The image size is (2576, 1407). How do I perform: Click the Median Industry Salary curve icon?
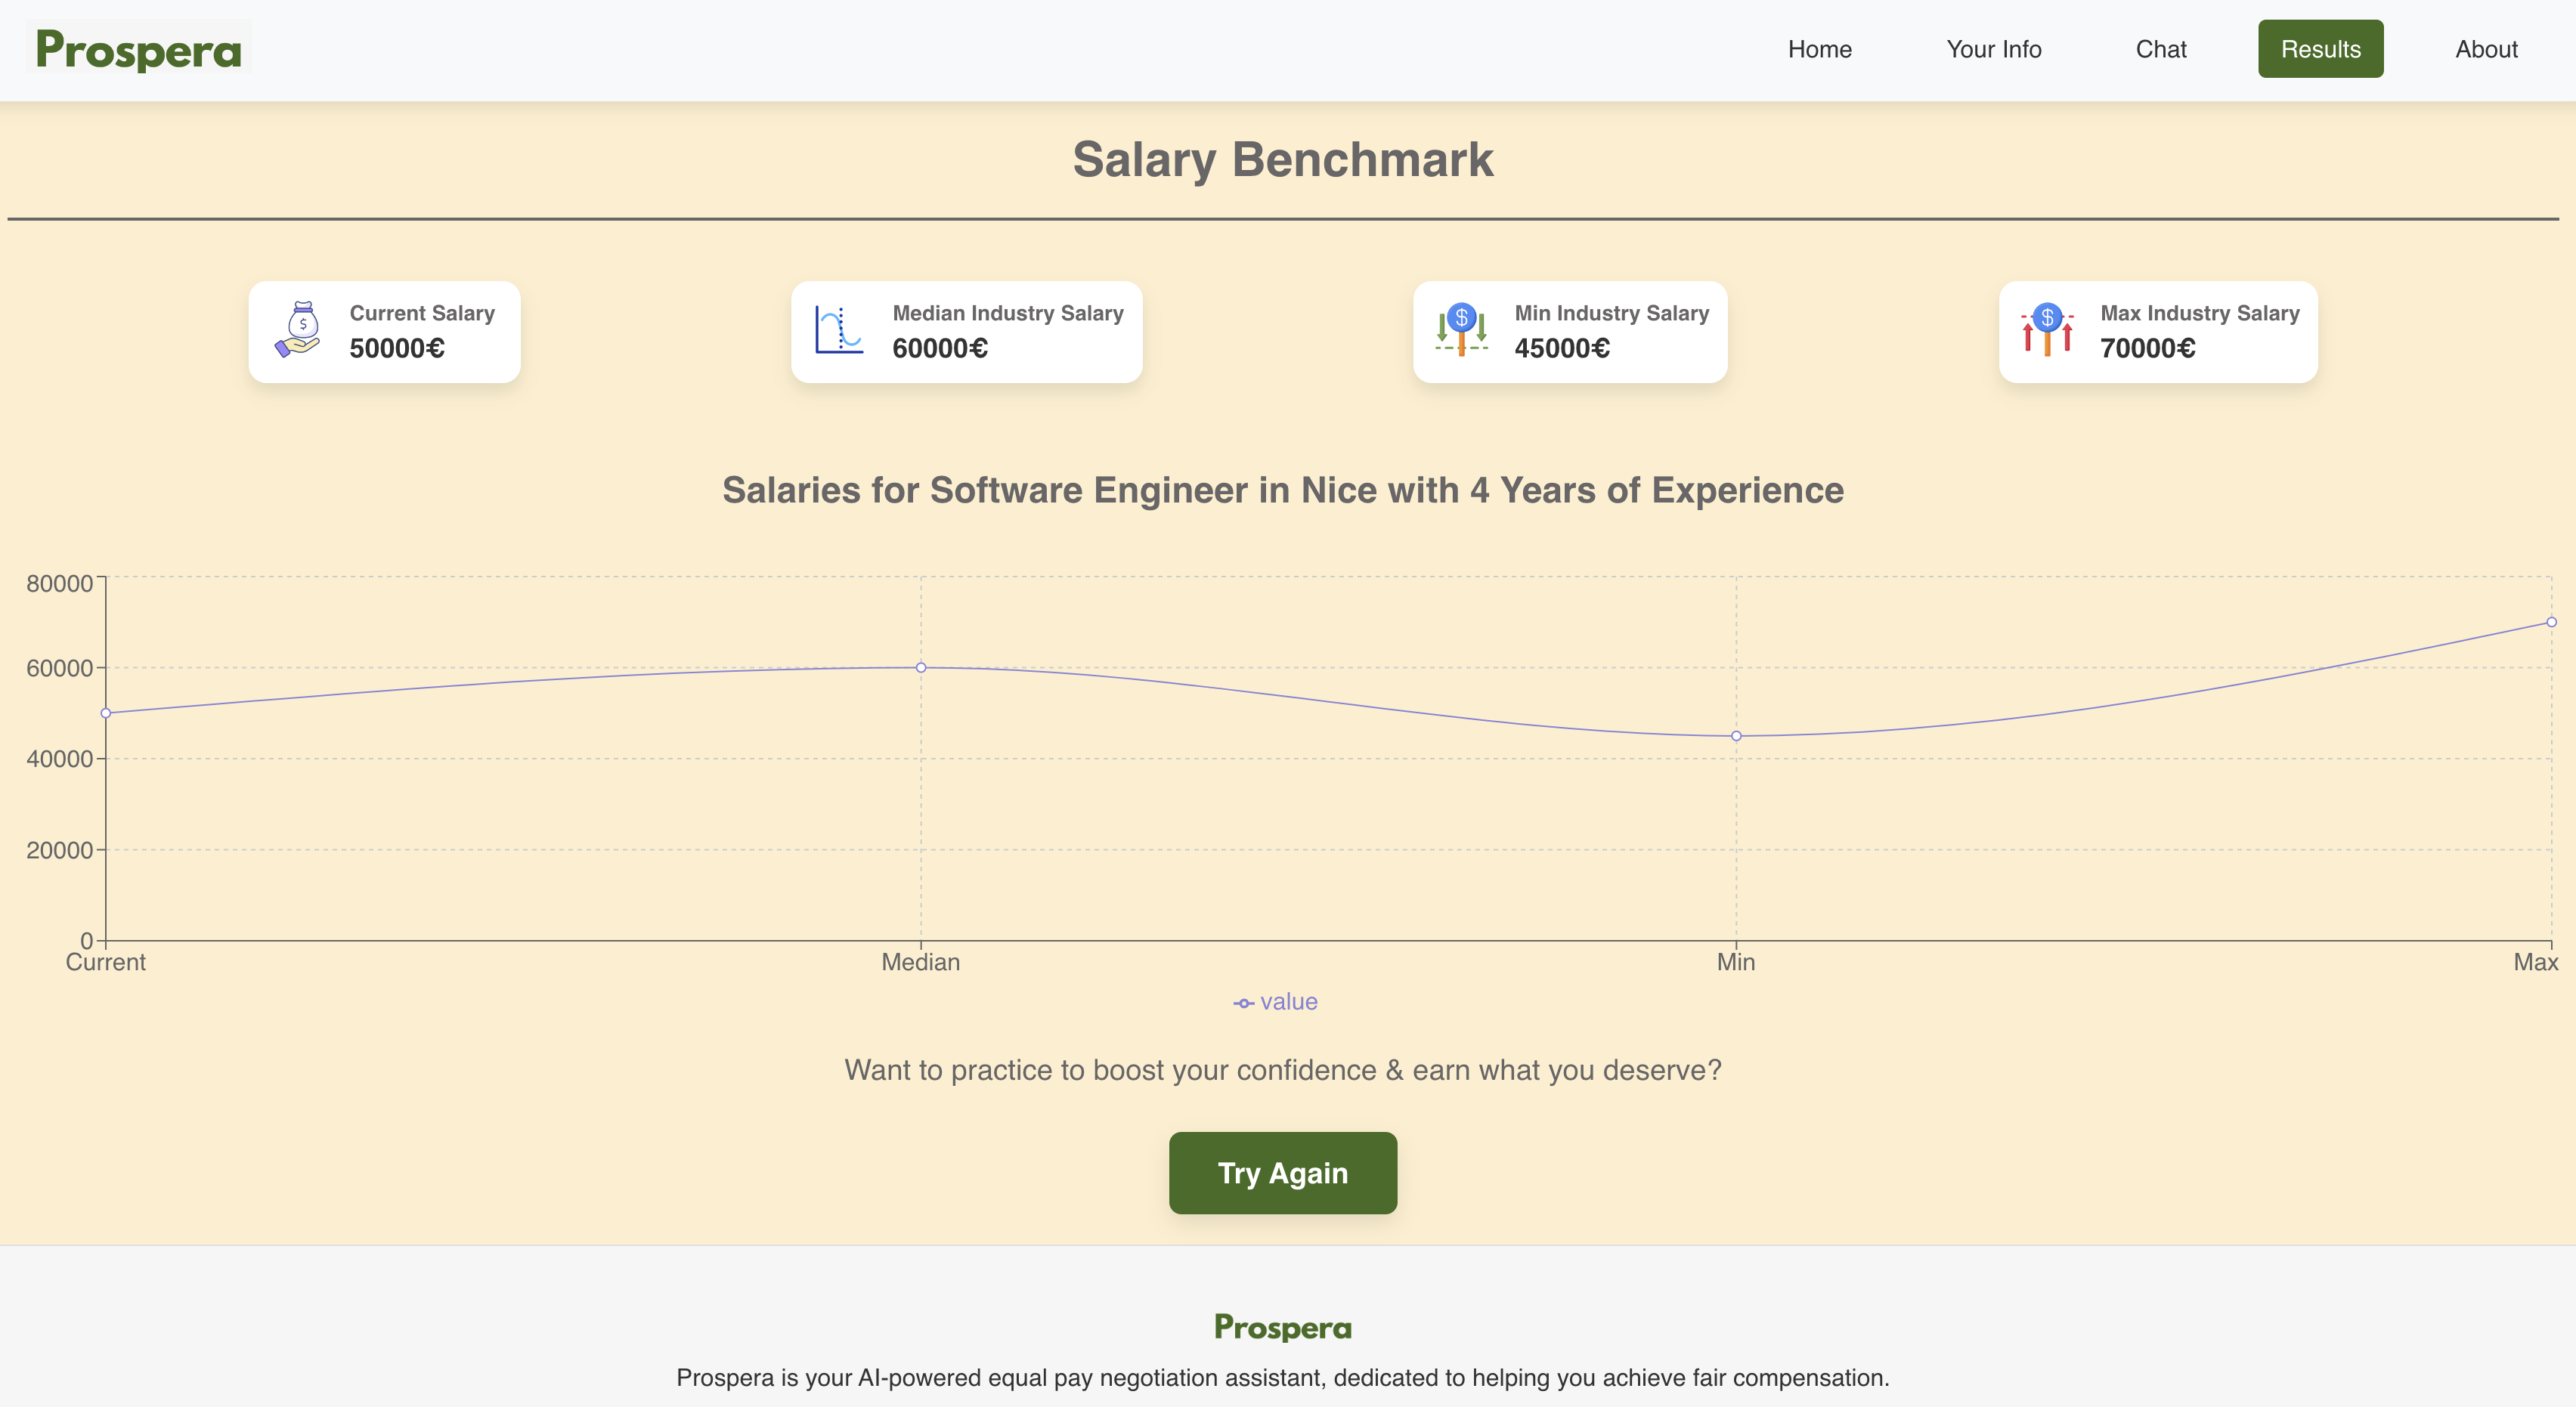pyautogui.click(x=838, y=330)
